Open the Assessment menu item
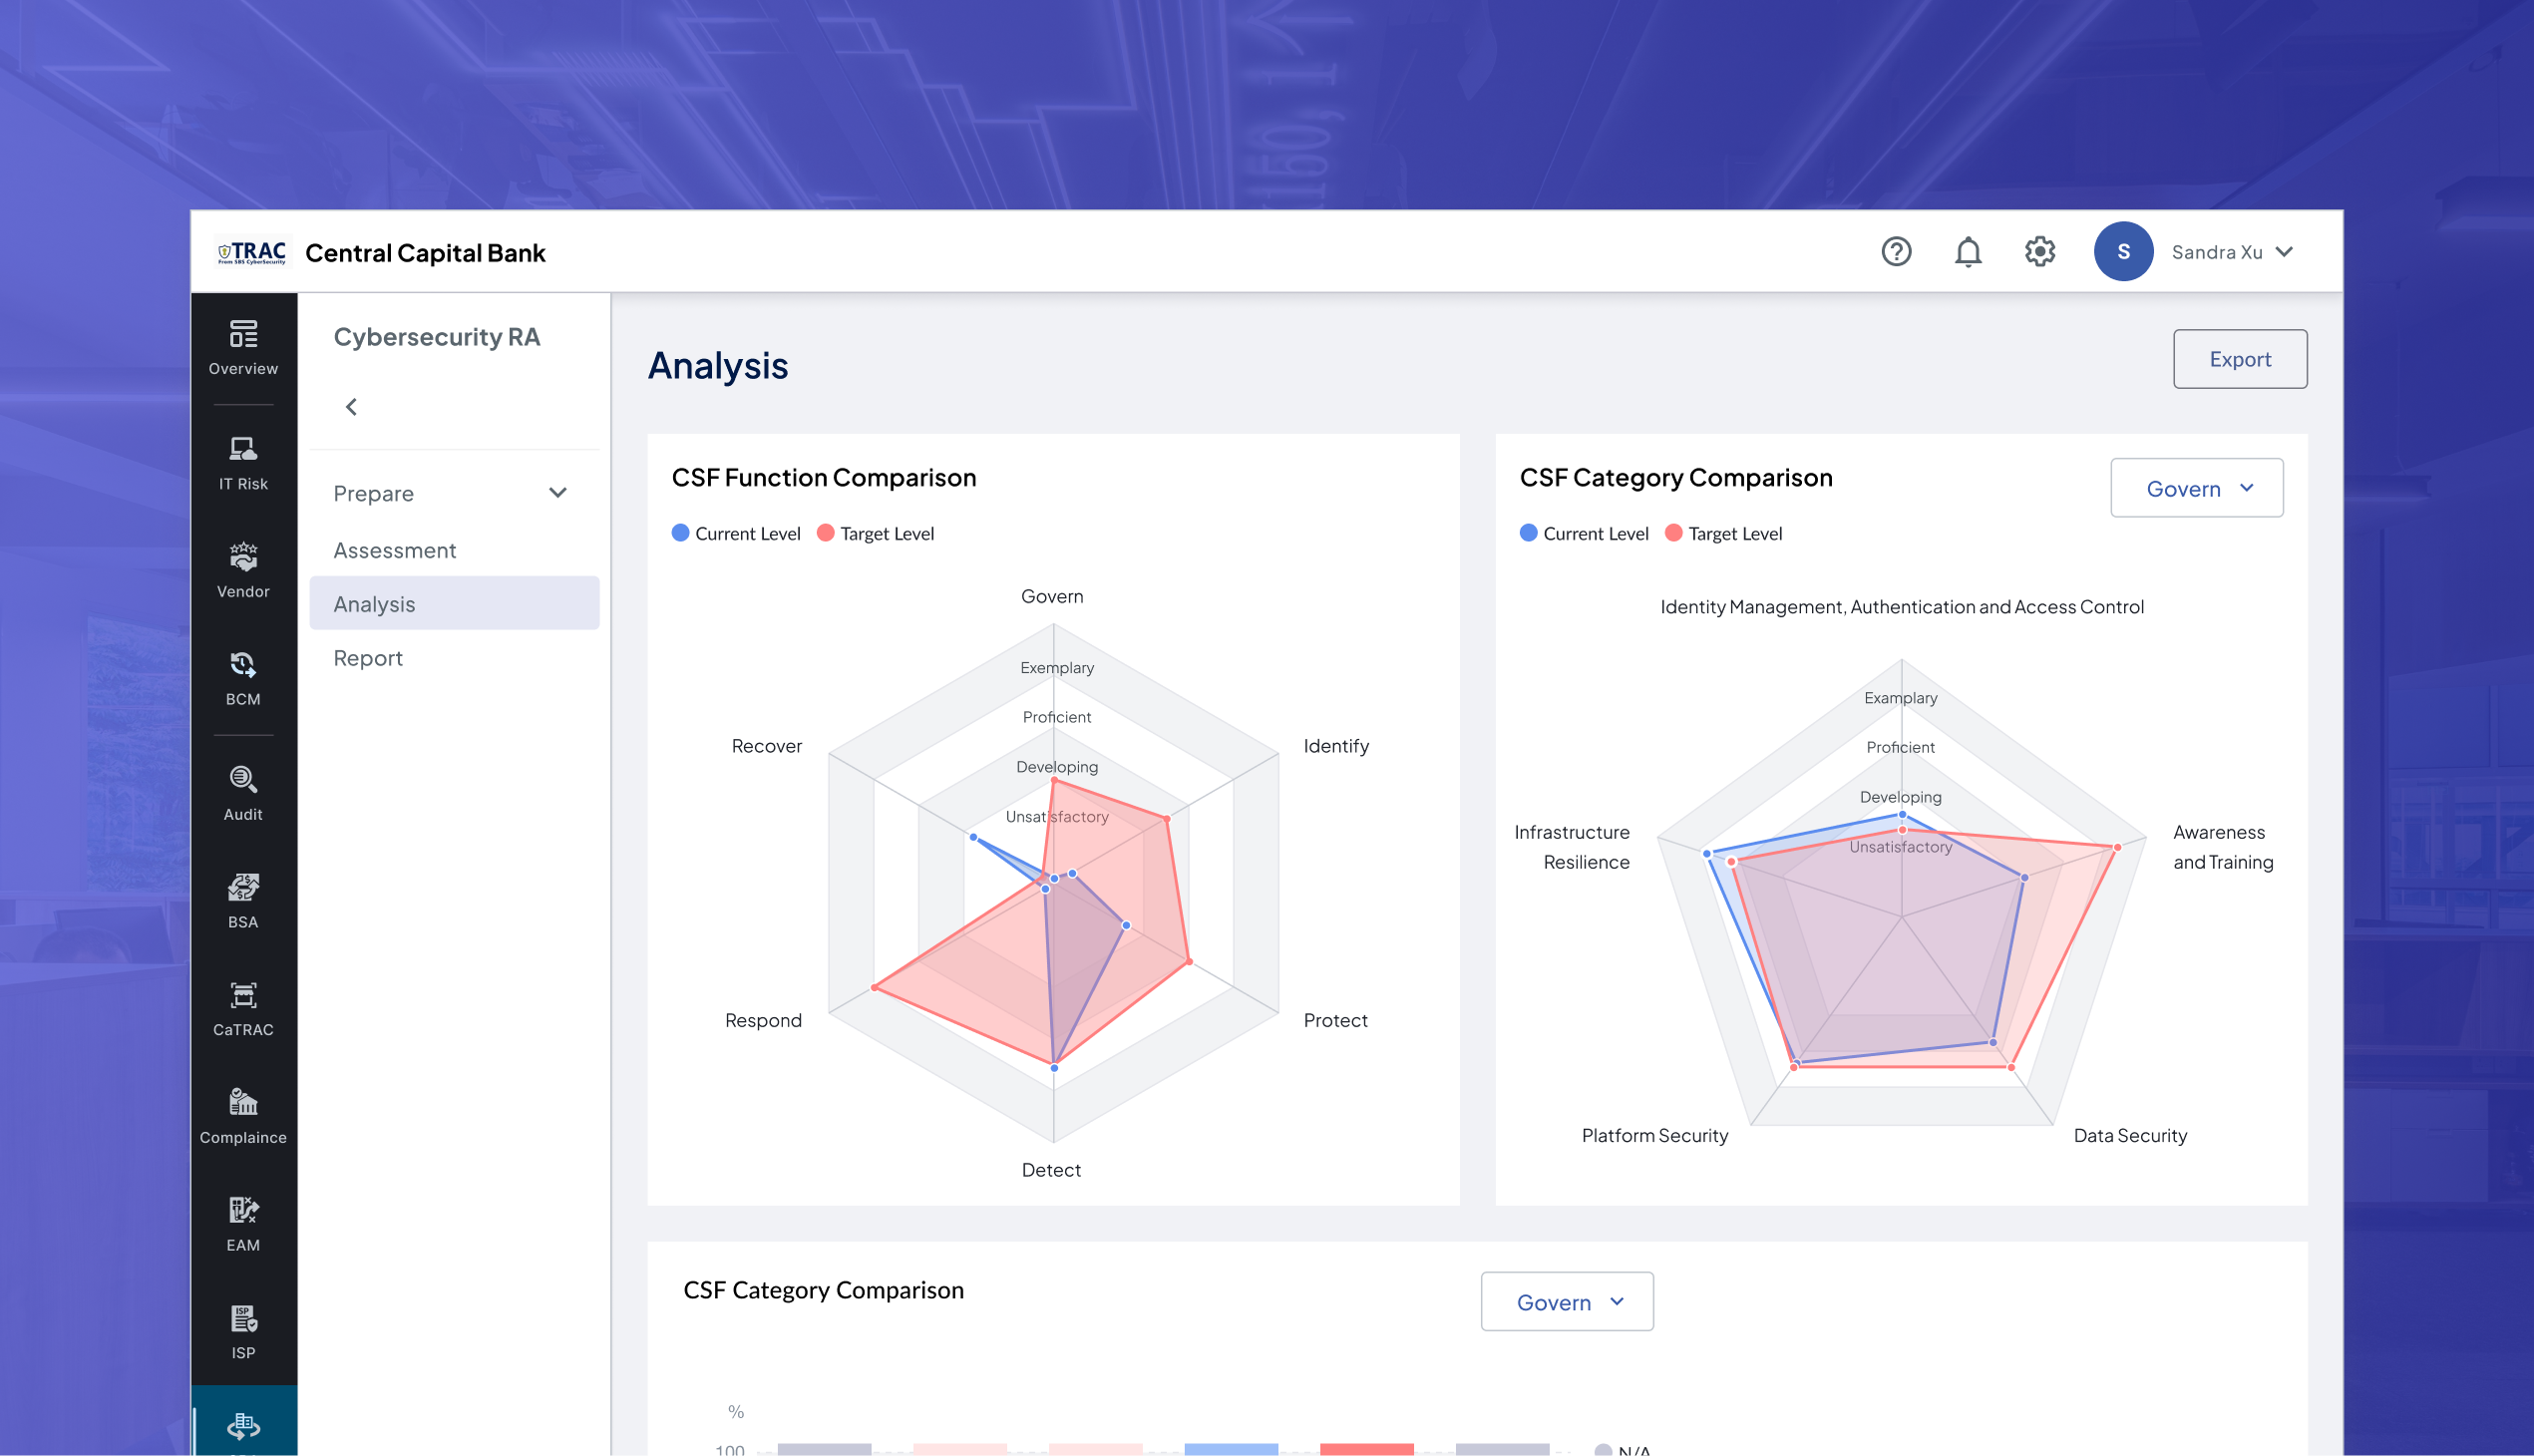 tap(394, 550)
